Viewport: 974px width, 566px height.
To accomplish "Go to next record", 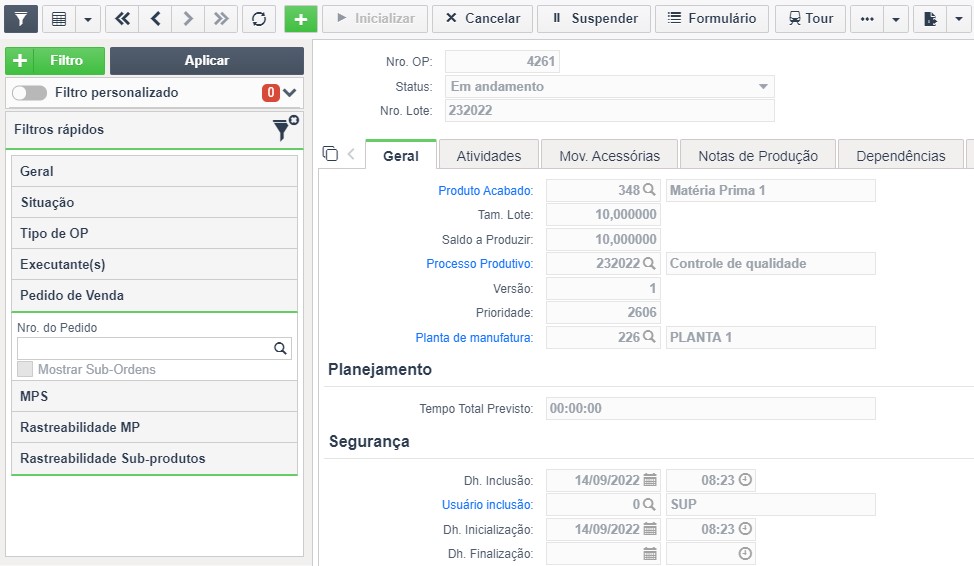I will pyautogui.click(x=188, y=19).
